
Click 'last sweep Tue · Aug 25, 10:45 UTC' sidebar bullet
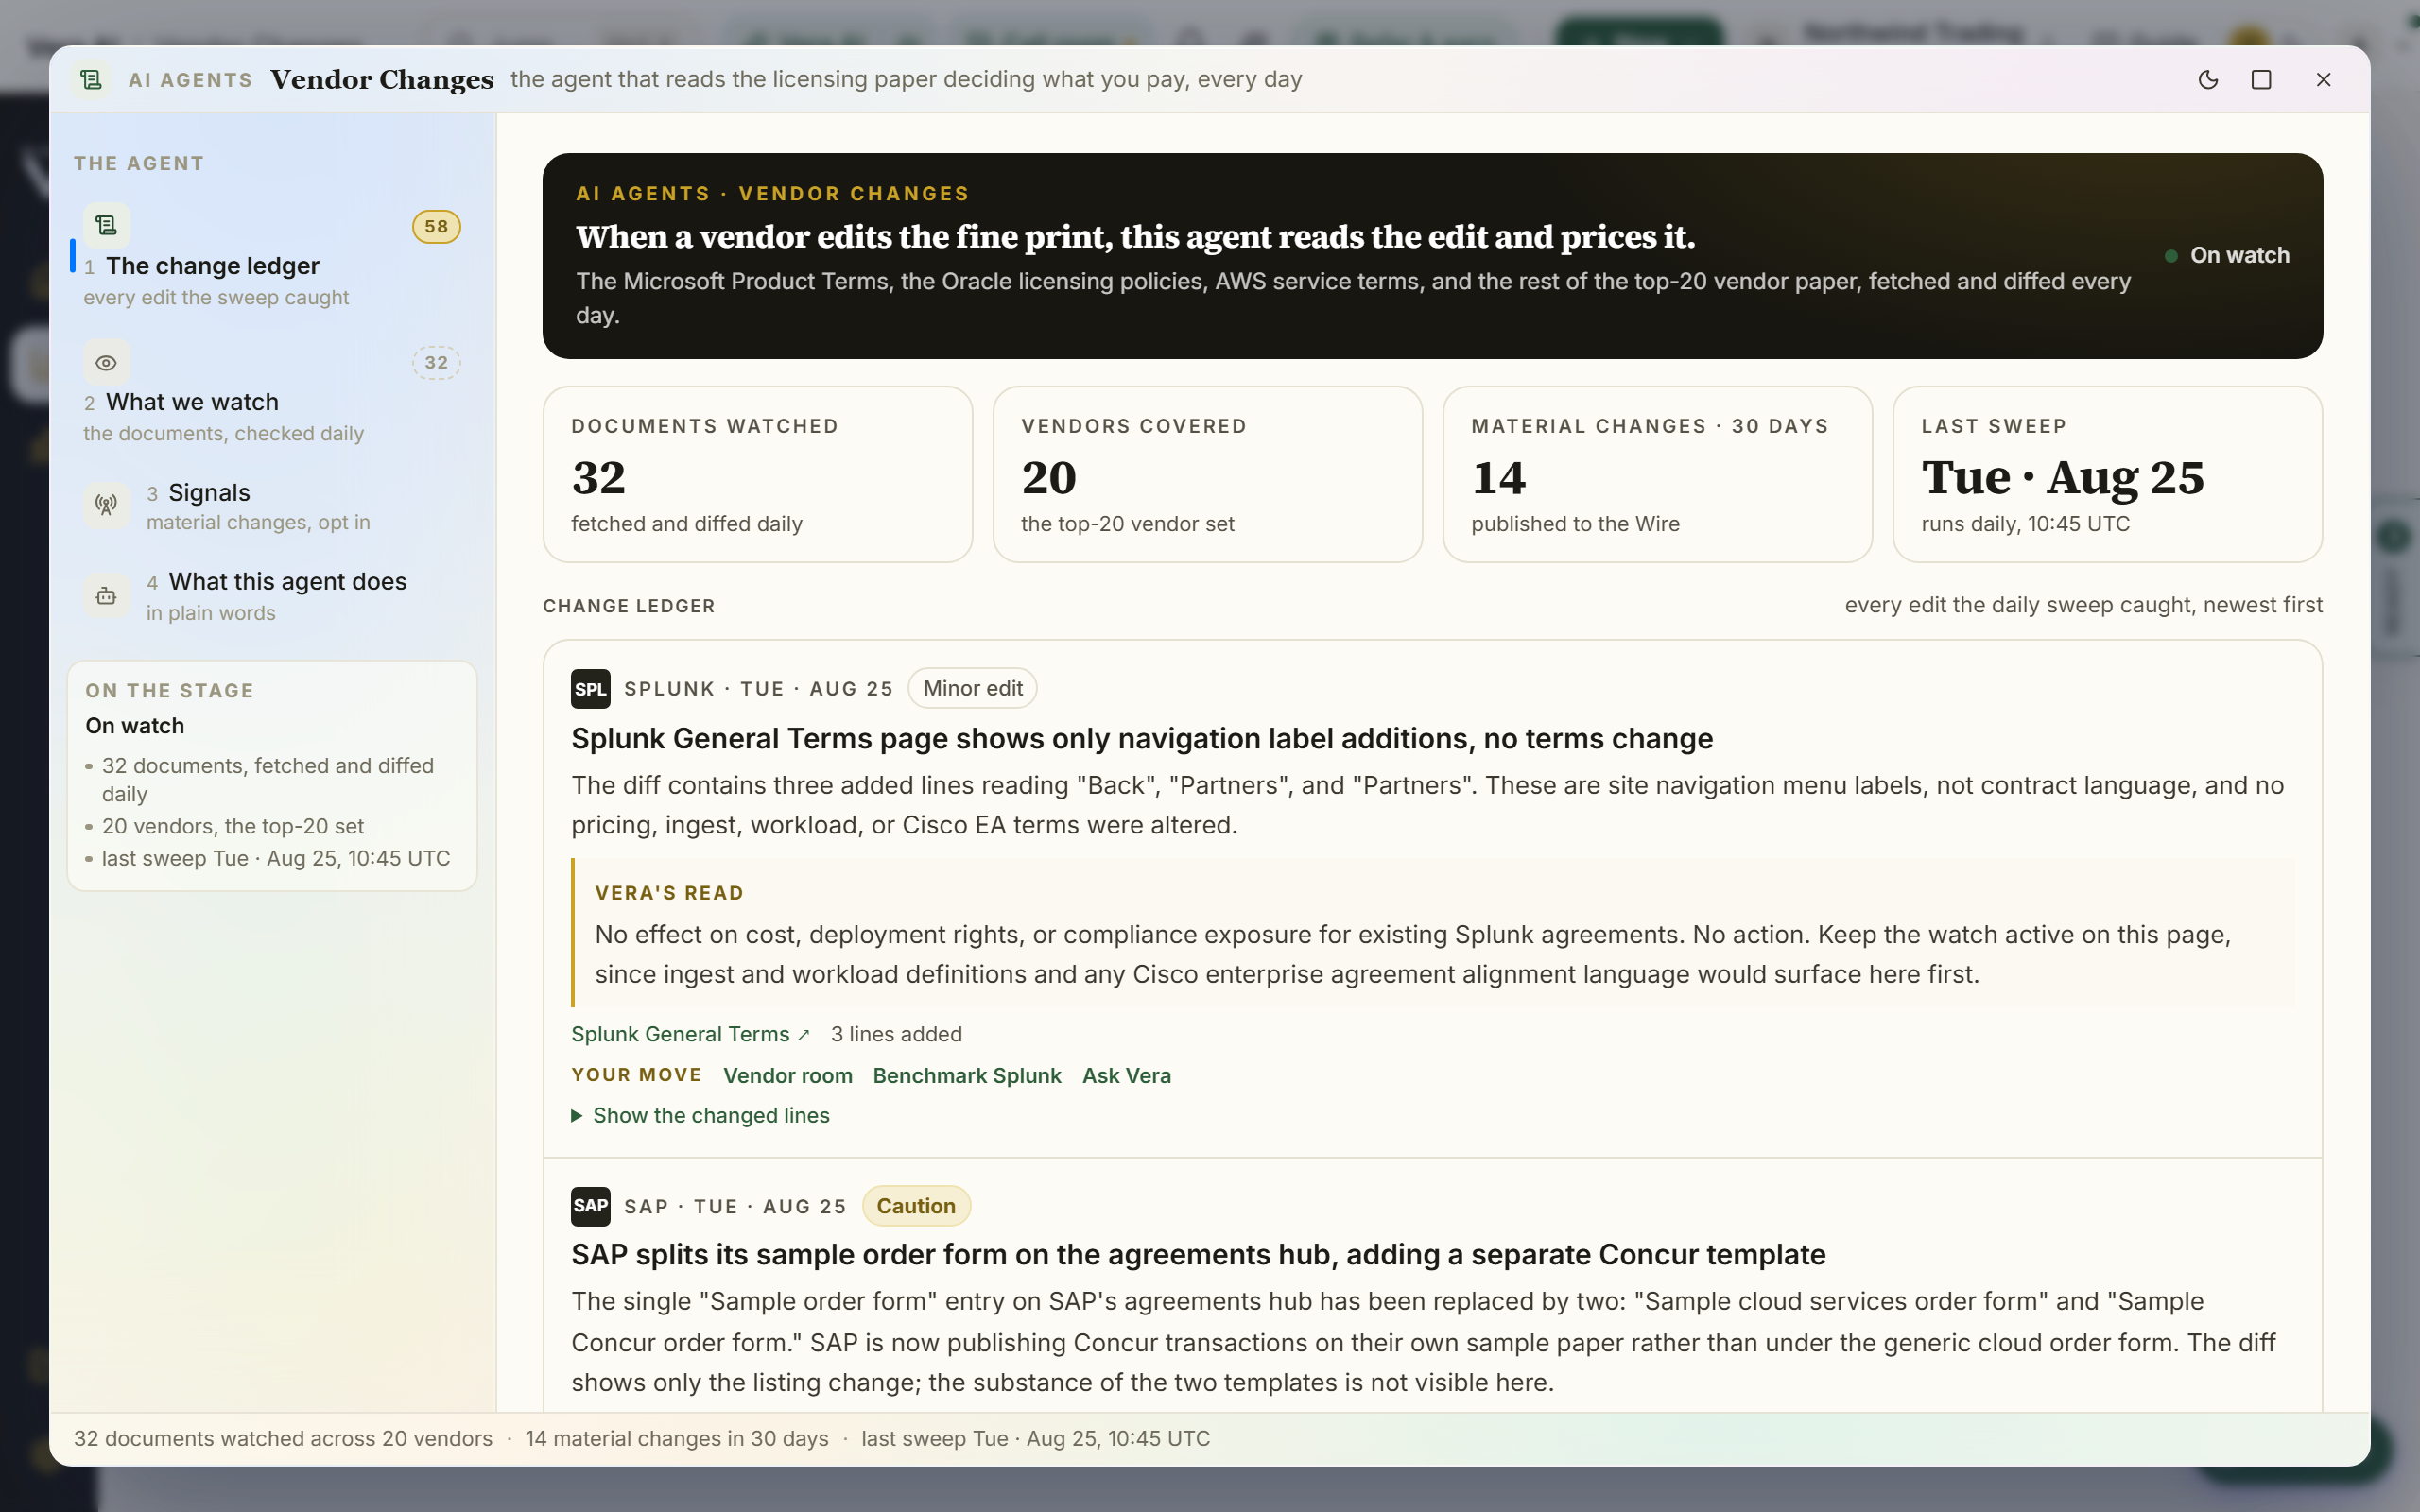click(276, 859)
